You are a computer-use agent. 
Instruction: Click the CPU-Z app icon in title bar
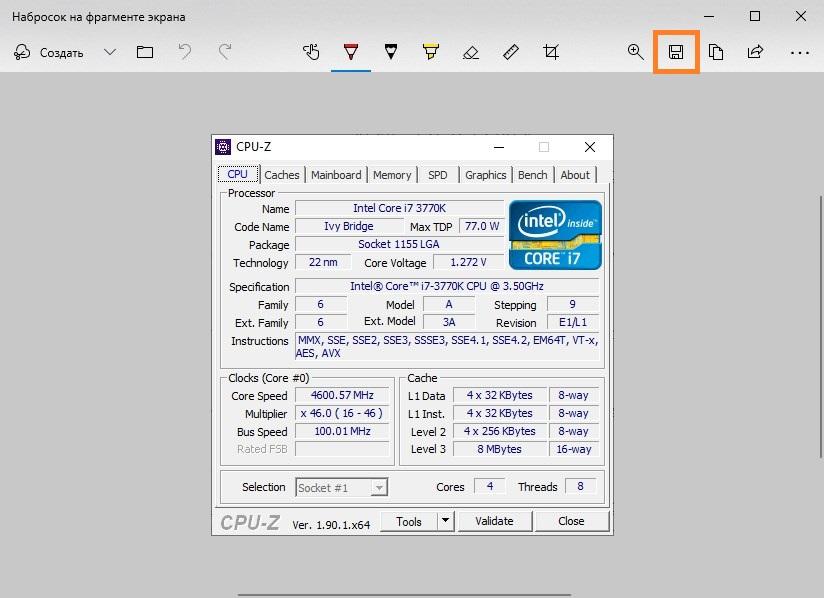[223, 147]
